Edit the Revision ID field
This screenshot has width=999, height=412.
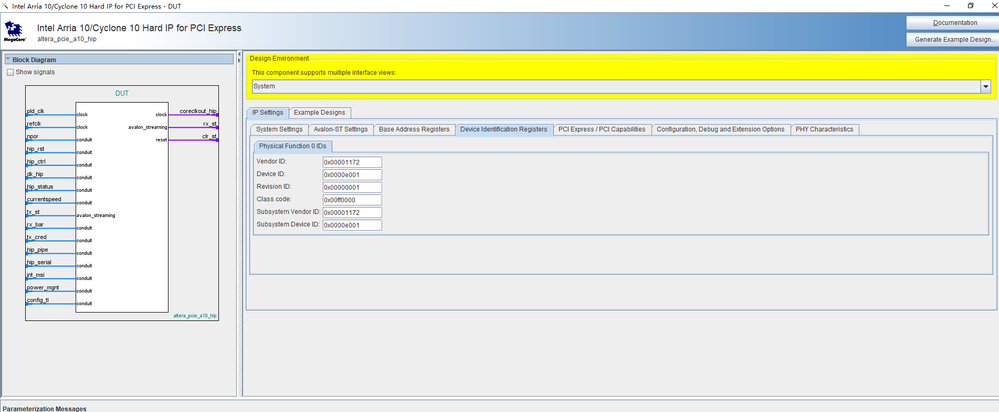click(352, 187)
